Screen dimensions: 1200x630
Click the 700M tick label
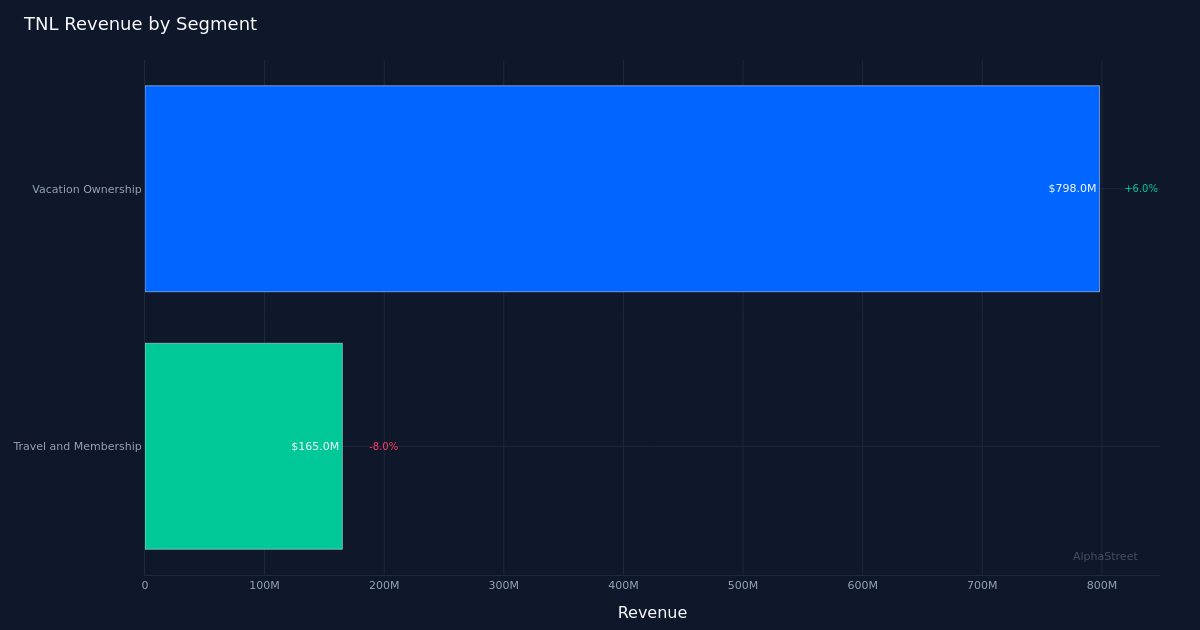[982, 585]
